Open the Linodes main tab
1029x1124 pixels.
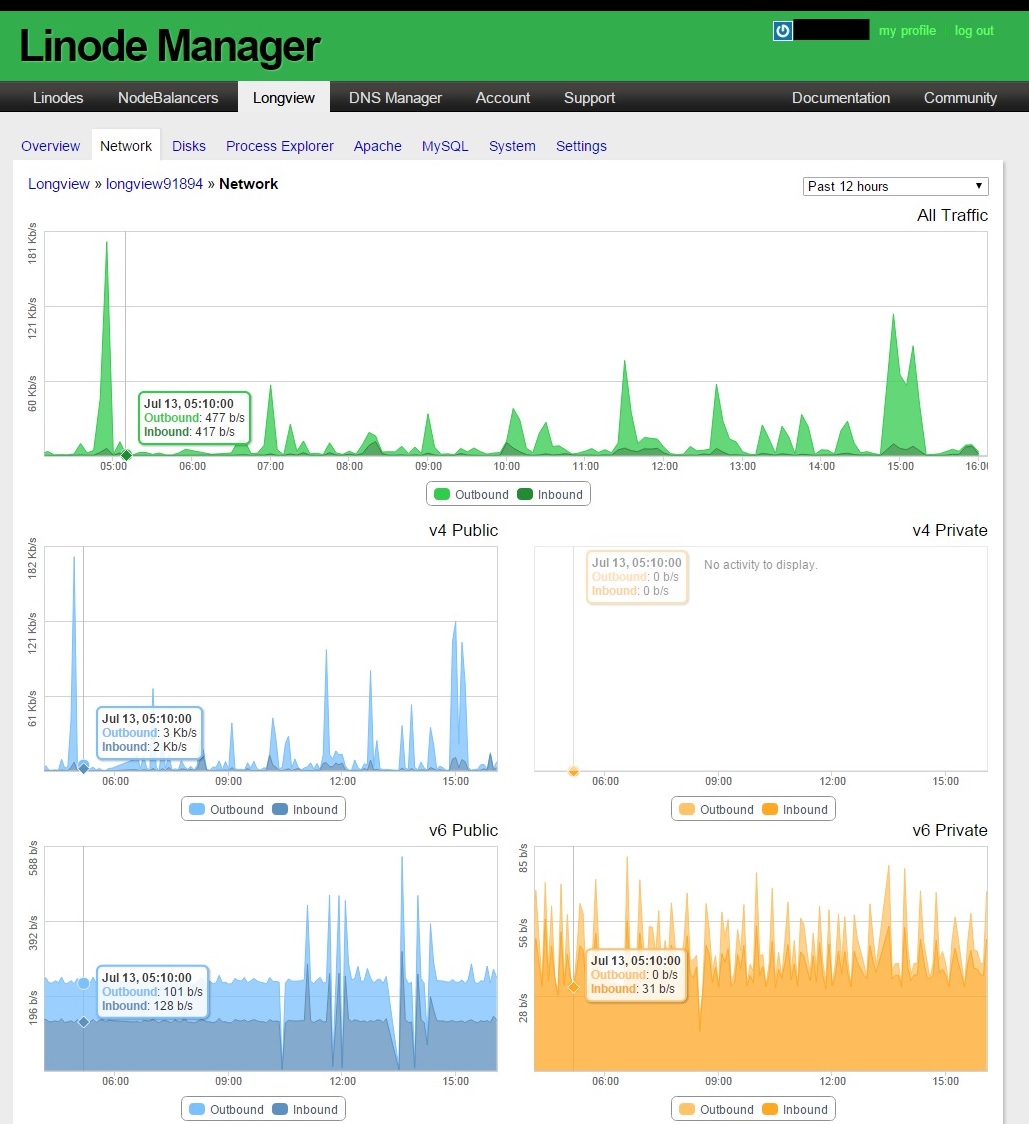point(58,97)
